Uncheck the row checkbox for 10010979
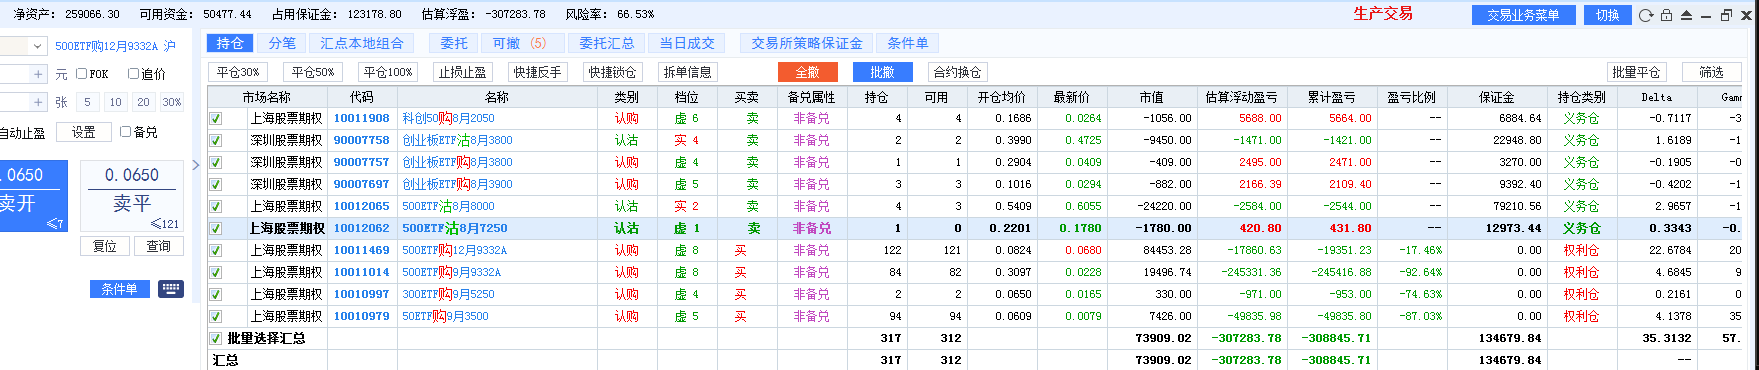The image size is (1759, 370). pyautogui.click(x=215, y=316)
